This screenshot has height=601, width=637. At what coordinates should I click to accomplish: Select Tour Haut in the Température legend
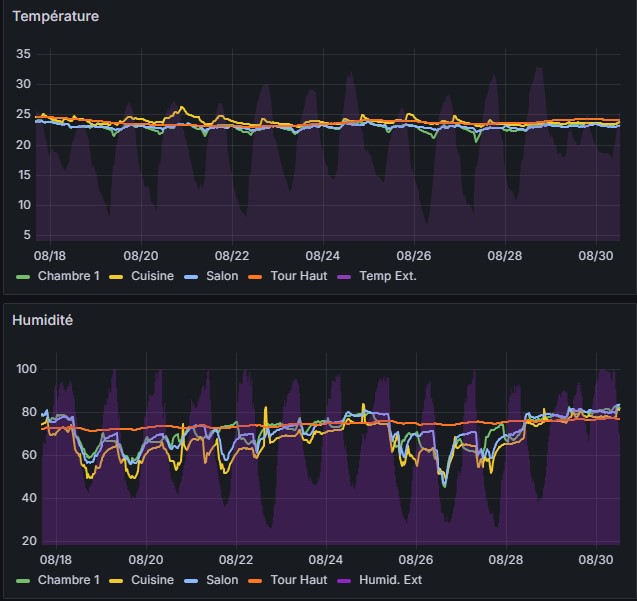[298, 276]
